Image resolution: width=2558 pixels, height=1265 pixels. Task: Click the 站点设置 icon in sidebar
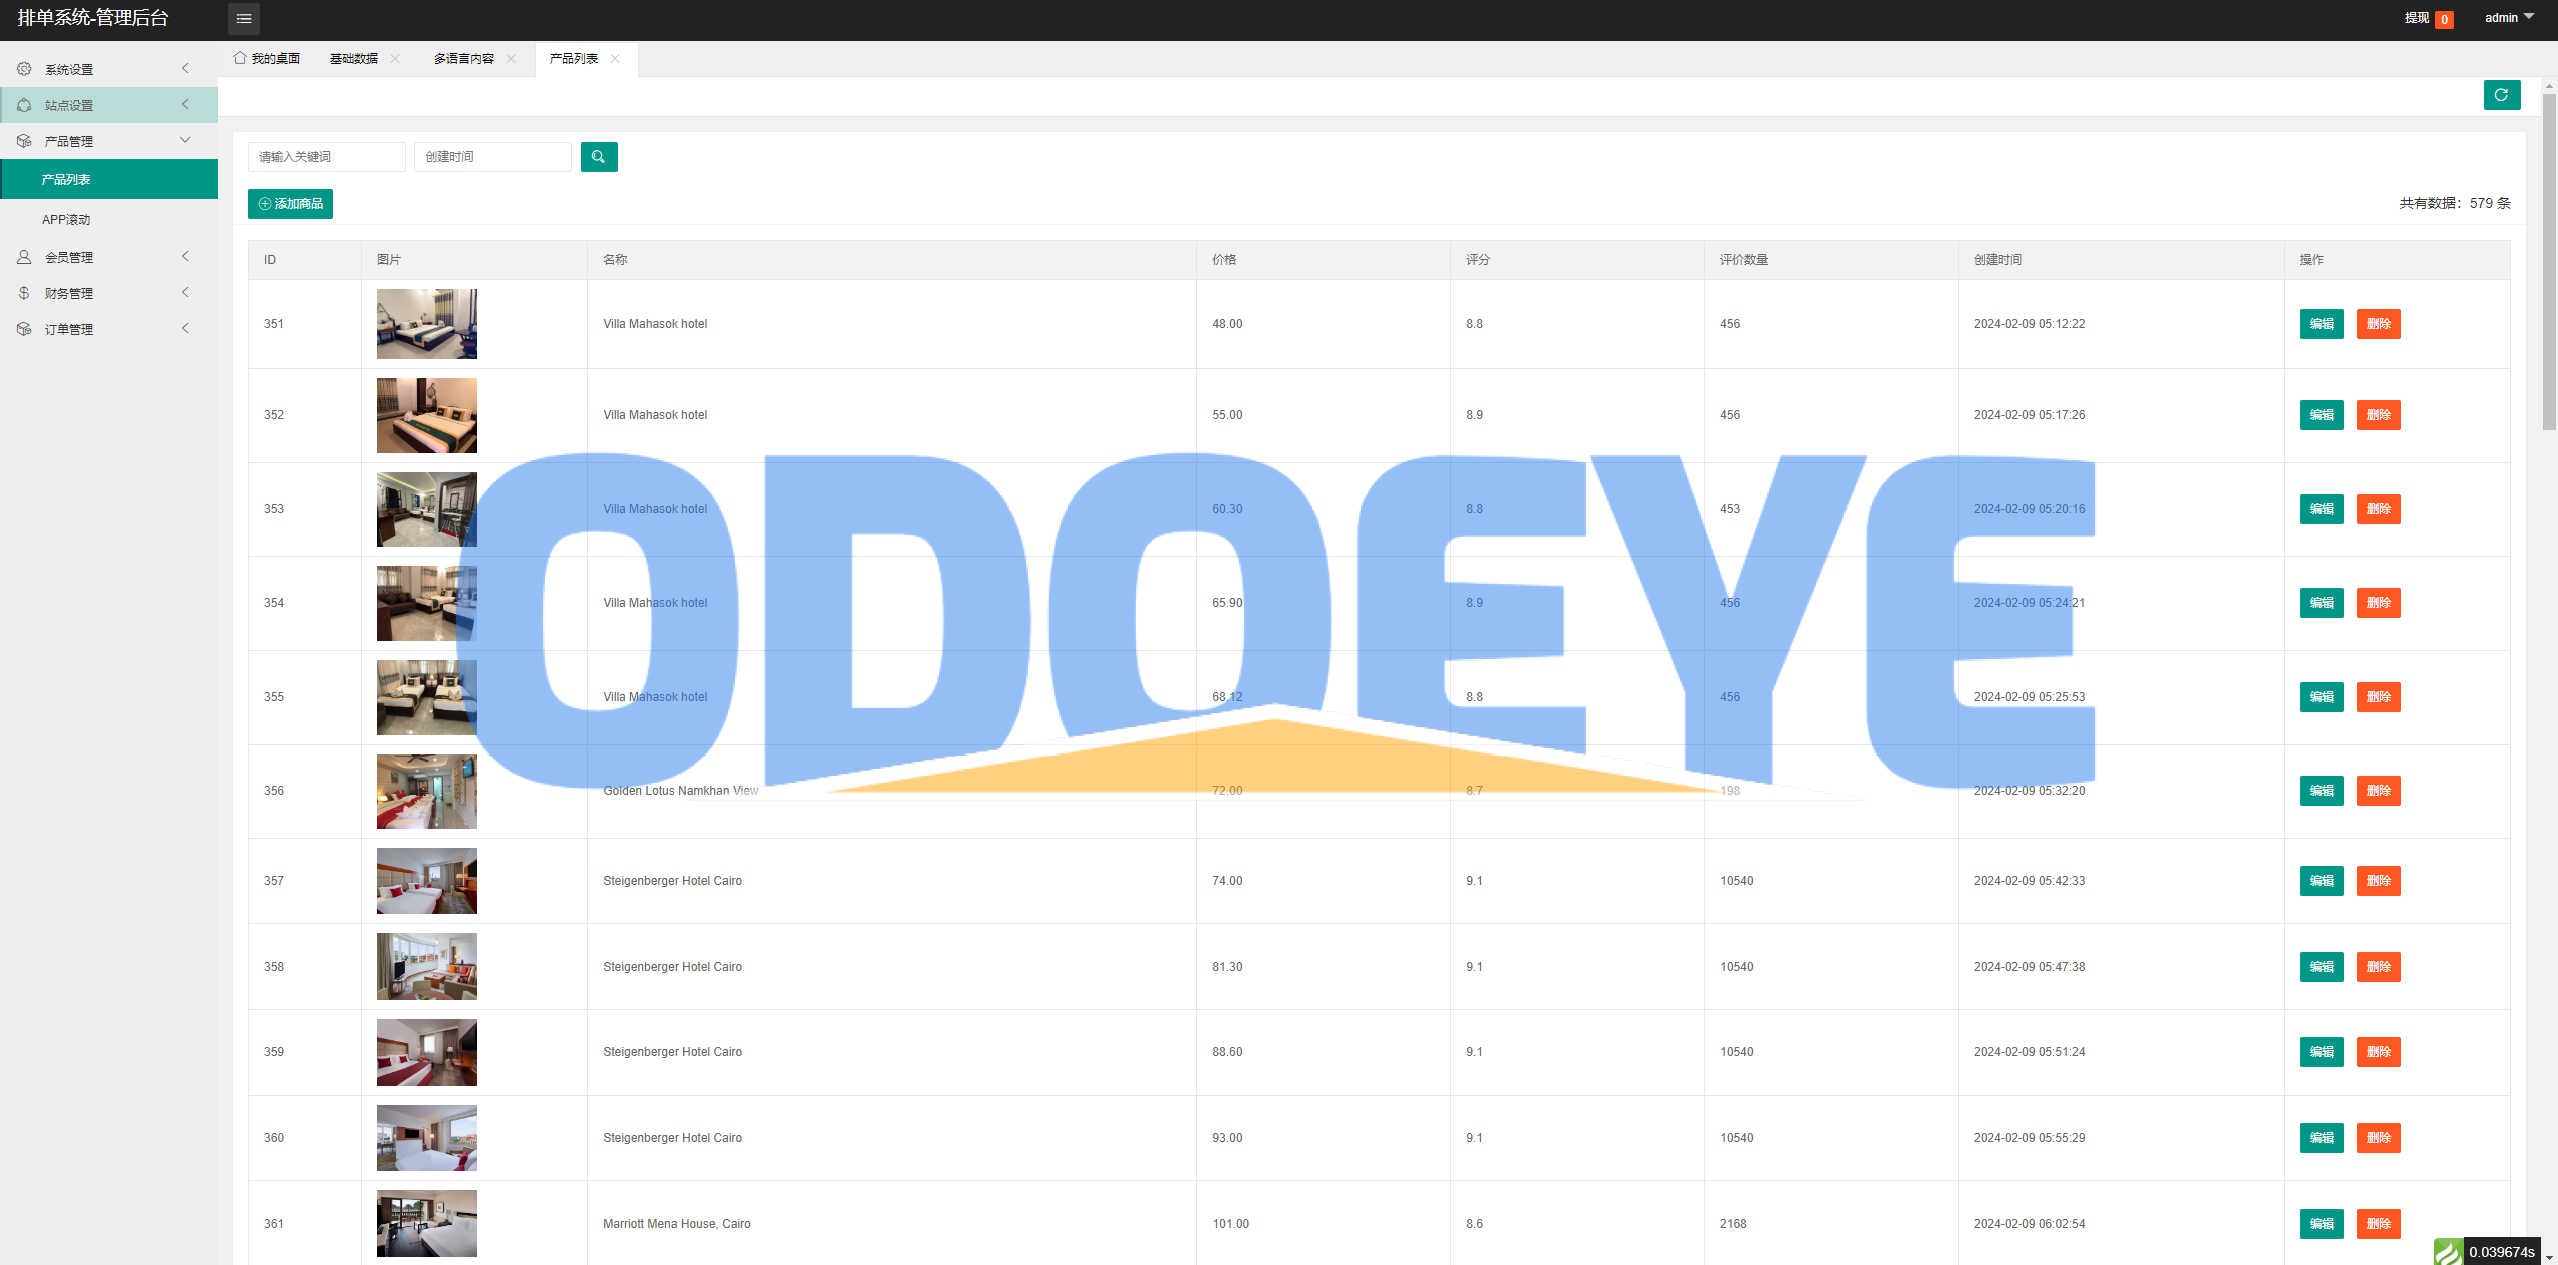pyautogui.click(x=24, y=105)
